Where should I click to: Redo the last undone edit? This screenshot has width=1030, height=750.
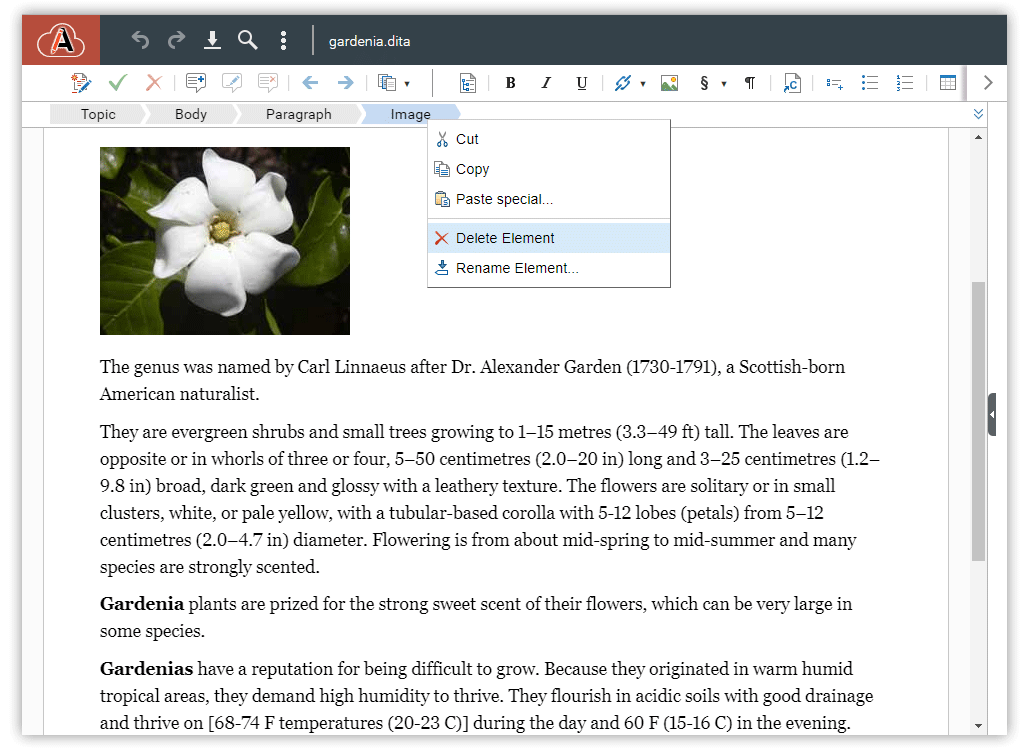tap(176, 40)
